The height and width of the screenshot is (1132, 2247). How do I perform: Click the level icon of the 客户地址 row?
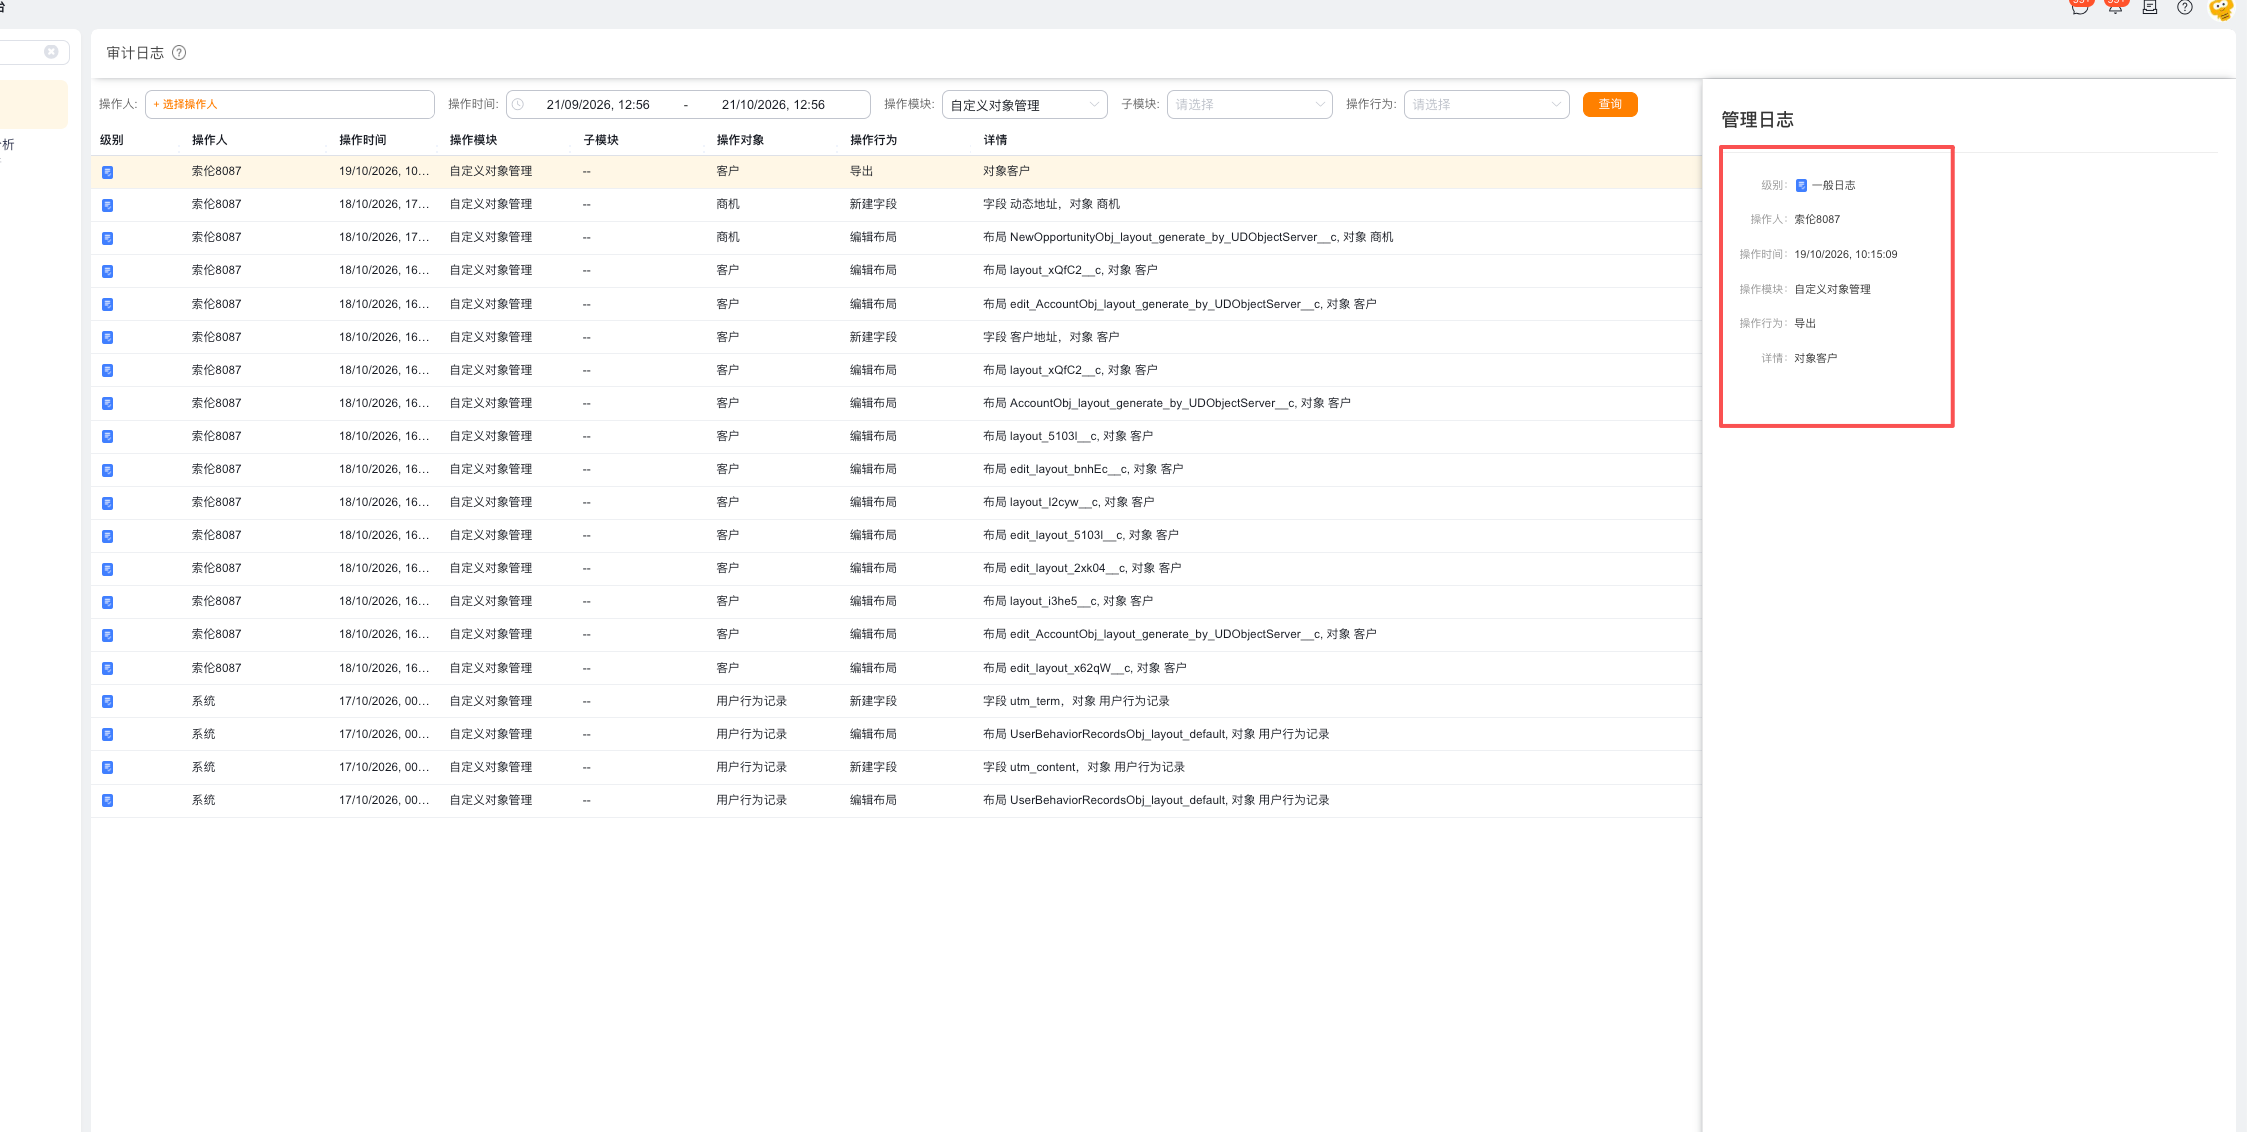(107, 337)
